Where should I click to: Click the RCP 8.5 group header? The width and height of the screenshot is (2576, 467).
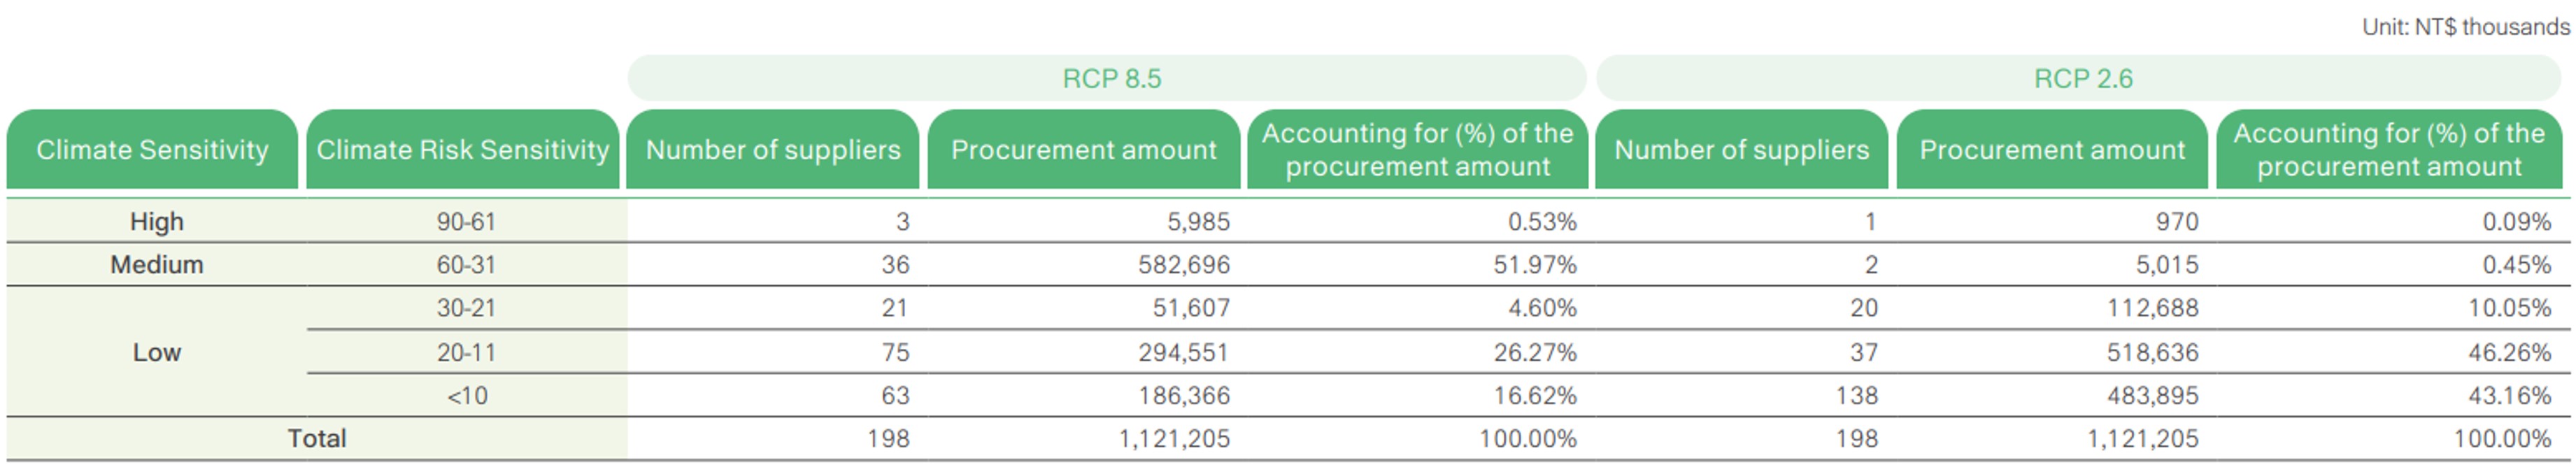(1111, 78)
